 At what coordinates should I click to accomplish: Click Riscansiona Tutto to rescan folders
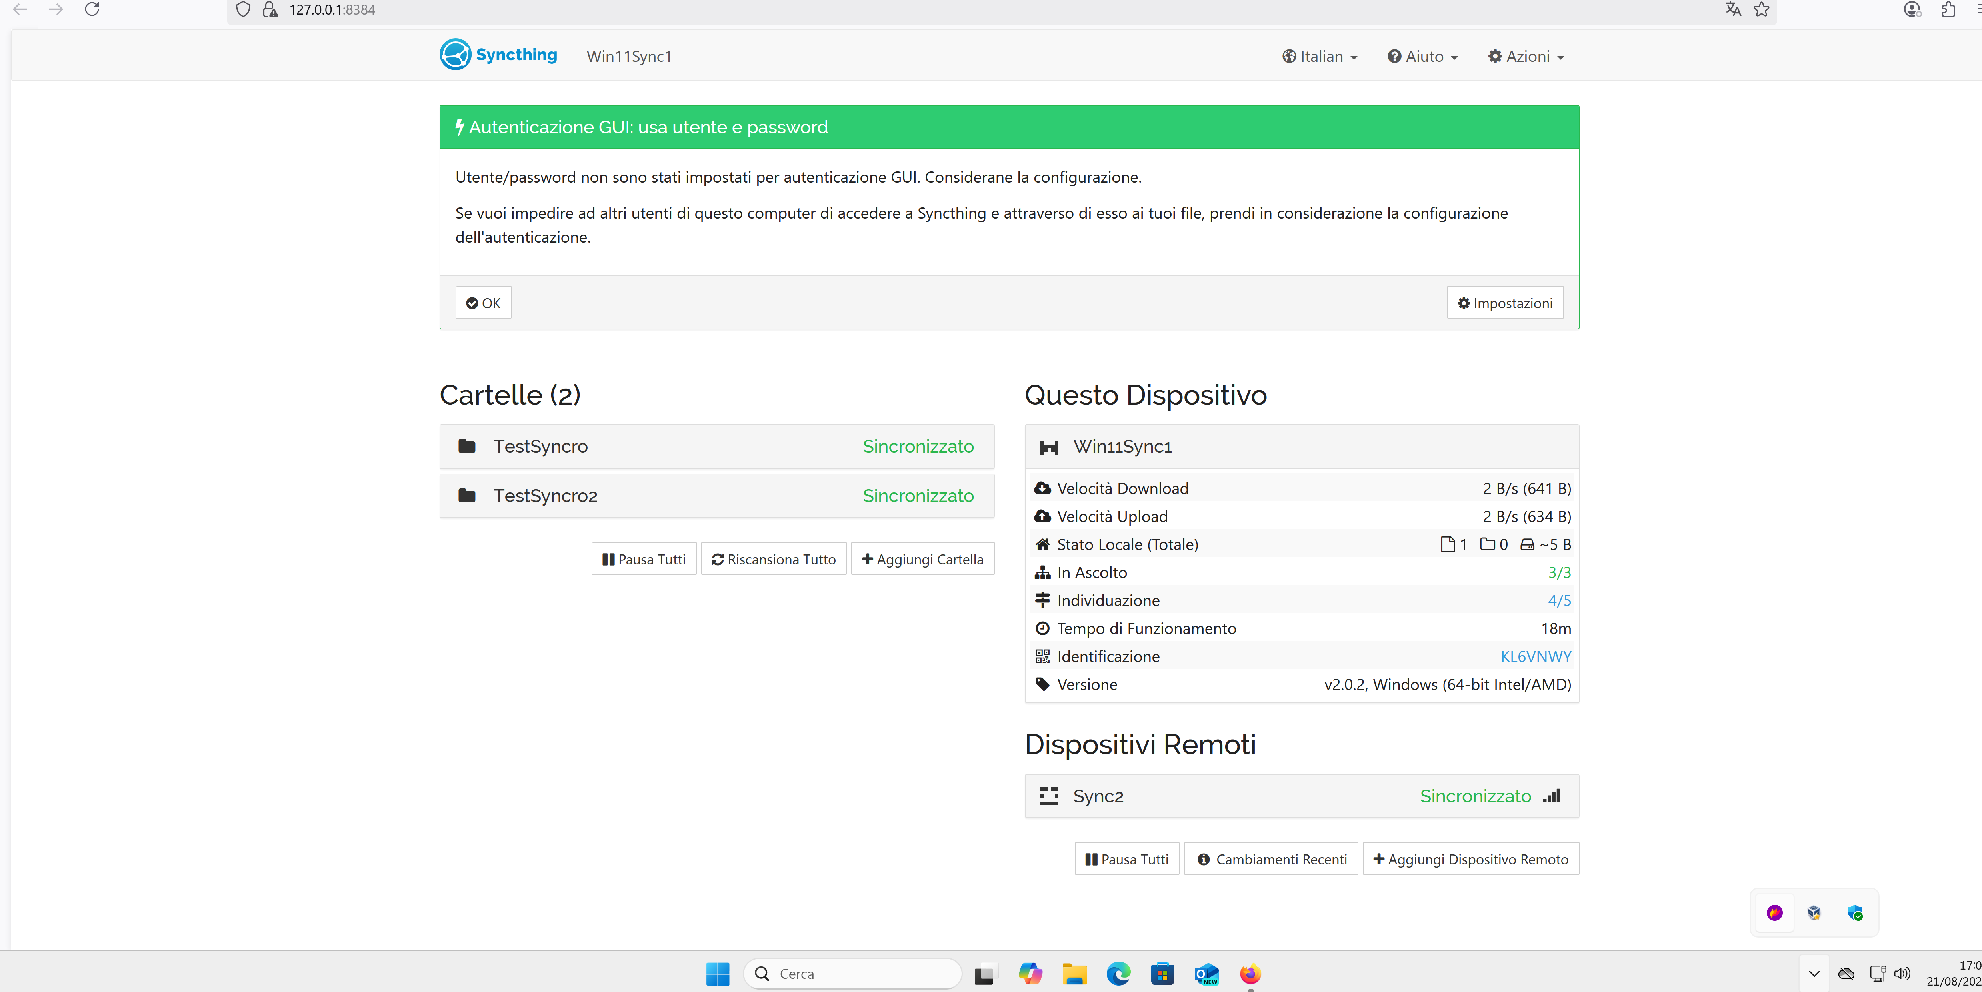773,559
